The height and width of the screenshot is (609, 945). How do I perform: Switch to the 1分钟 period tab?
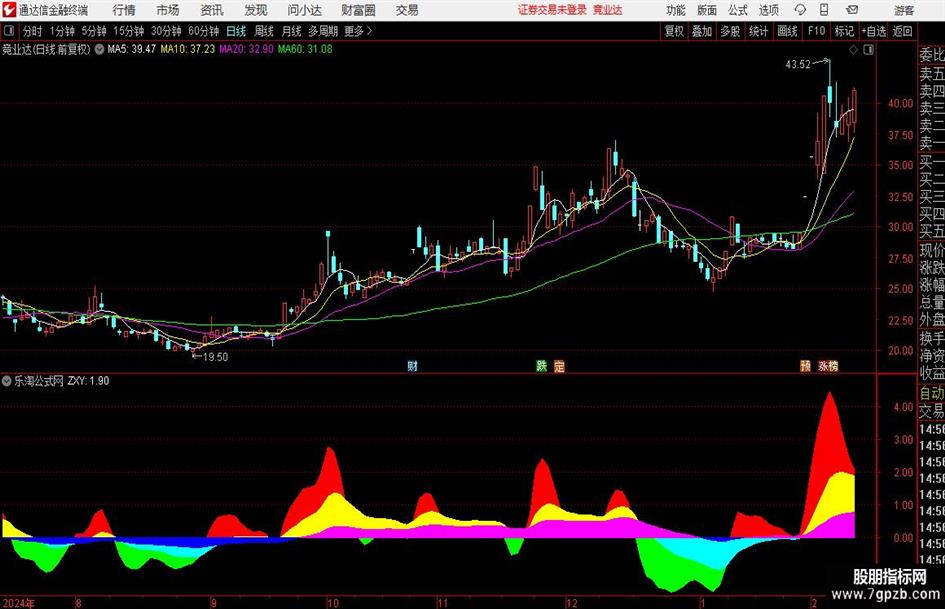(62, 31)
